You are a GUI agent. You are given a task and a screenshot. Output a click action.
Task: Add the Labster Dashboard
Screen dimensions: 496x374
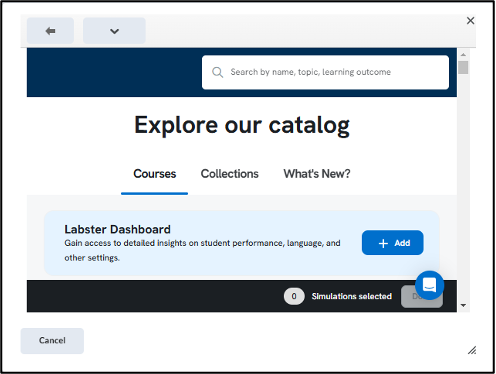(x=393, y=243)
